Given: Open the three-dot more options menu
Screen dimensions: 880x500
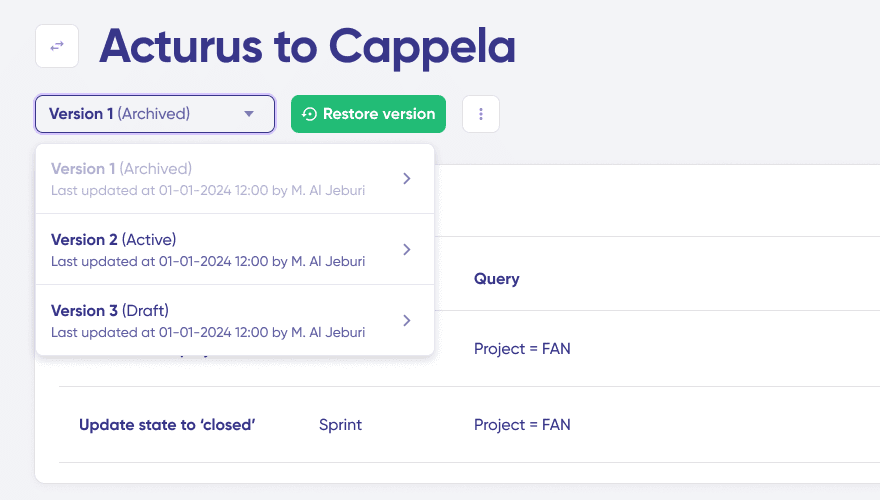Looking at the screenshot, I should (481, 114).
